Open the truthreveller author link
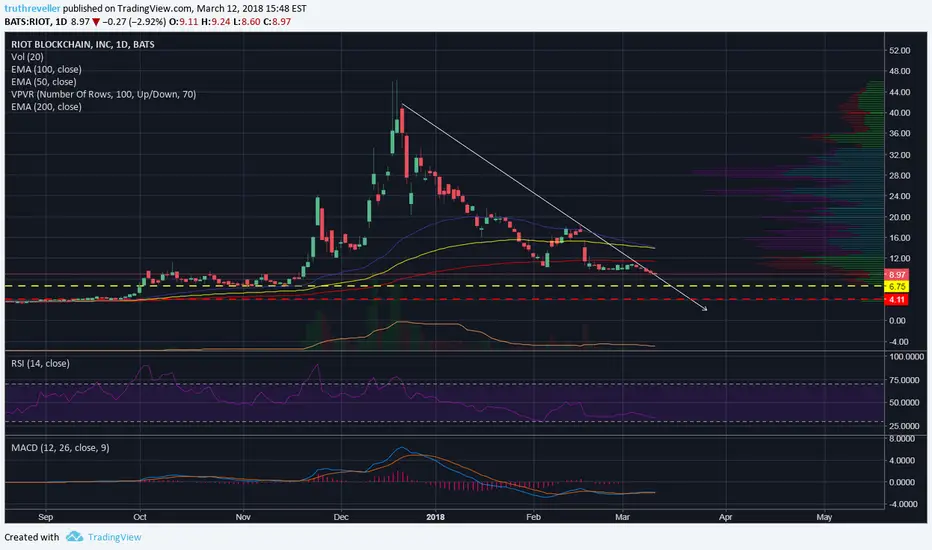The width and height of the screenshot is (932, 550). (x=32, y=9)
